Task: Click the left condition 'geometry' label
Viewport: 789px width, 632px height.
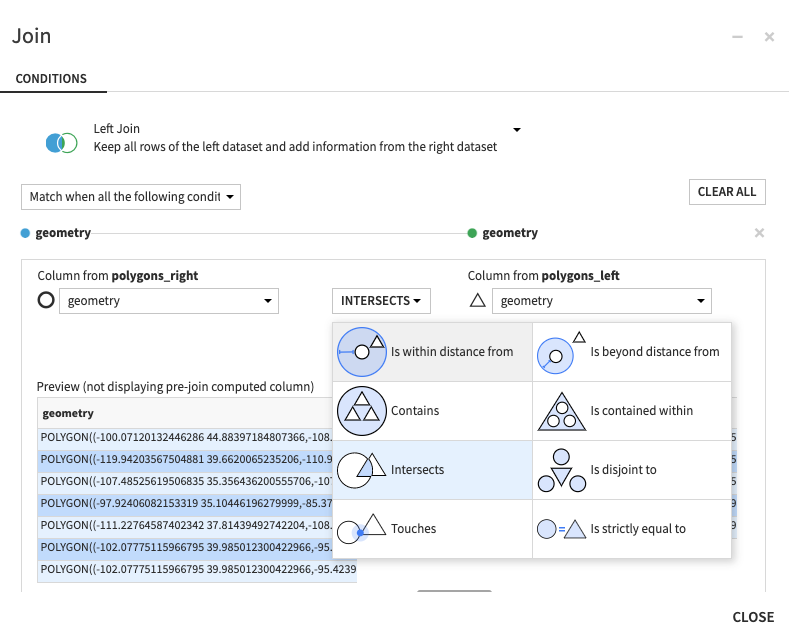Action: pyautogui.click(x=63, y=233)
